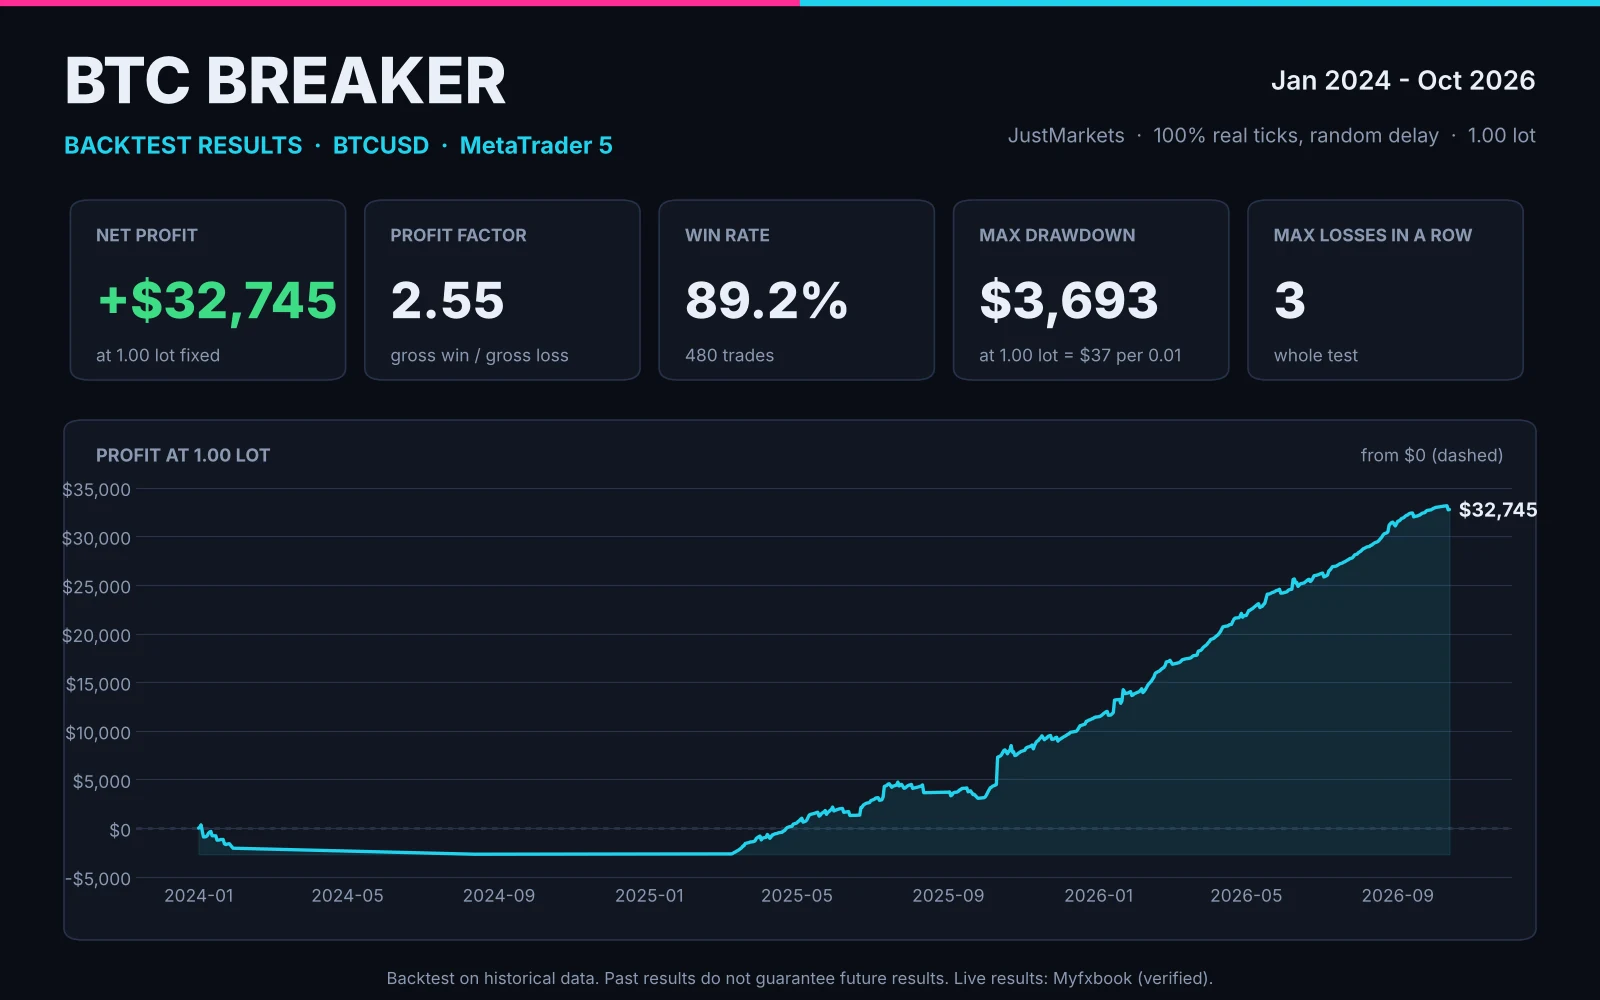
Task: Click the BACKTEST RESULTS label
Action: 183,145
